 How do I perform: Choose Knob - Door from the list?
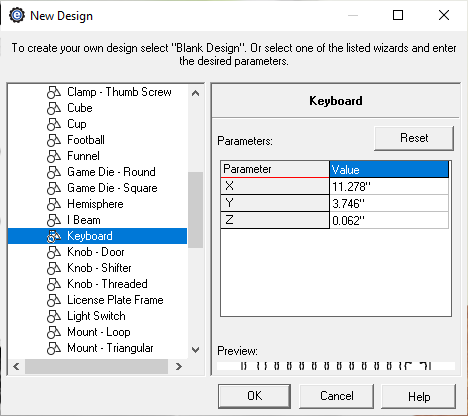tap(96, 252)
